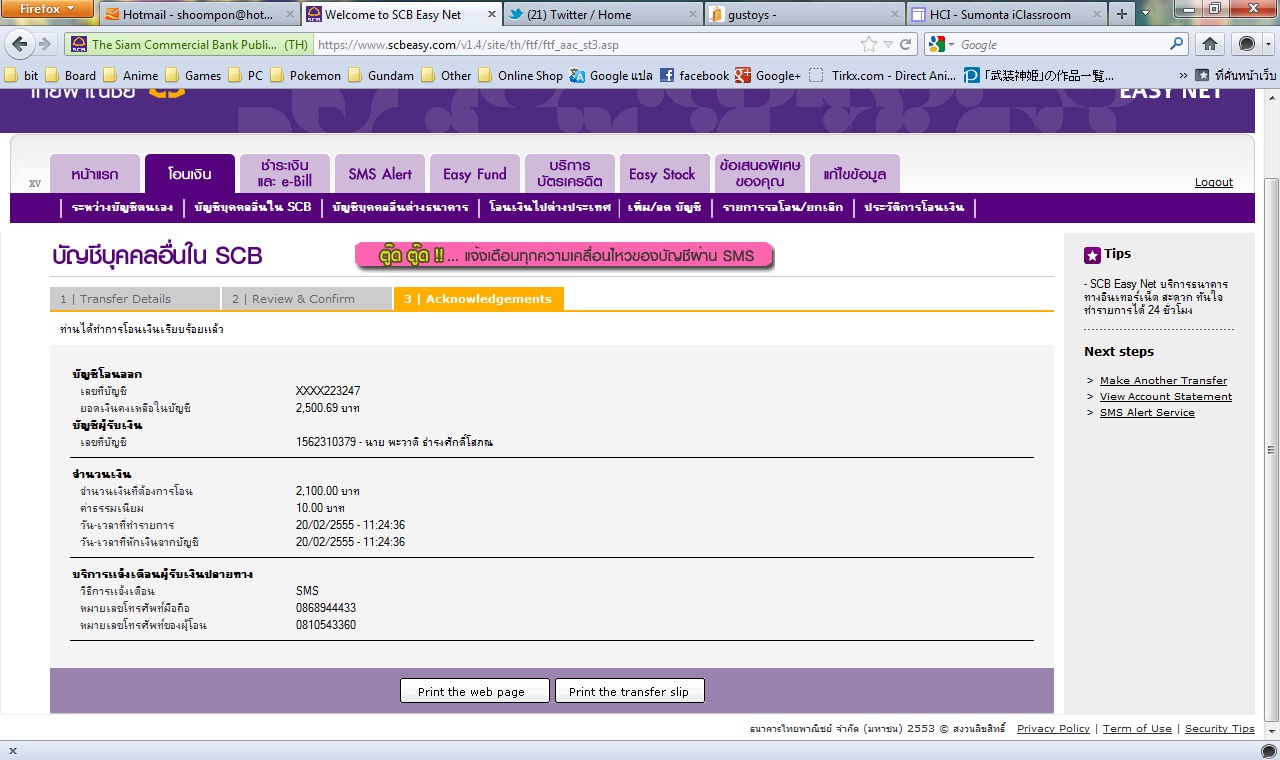Open the Games bookmark folder
Viewport: 1280px width, 760px height.
[193, 75]
